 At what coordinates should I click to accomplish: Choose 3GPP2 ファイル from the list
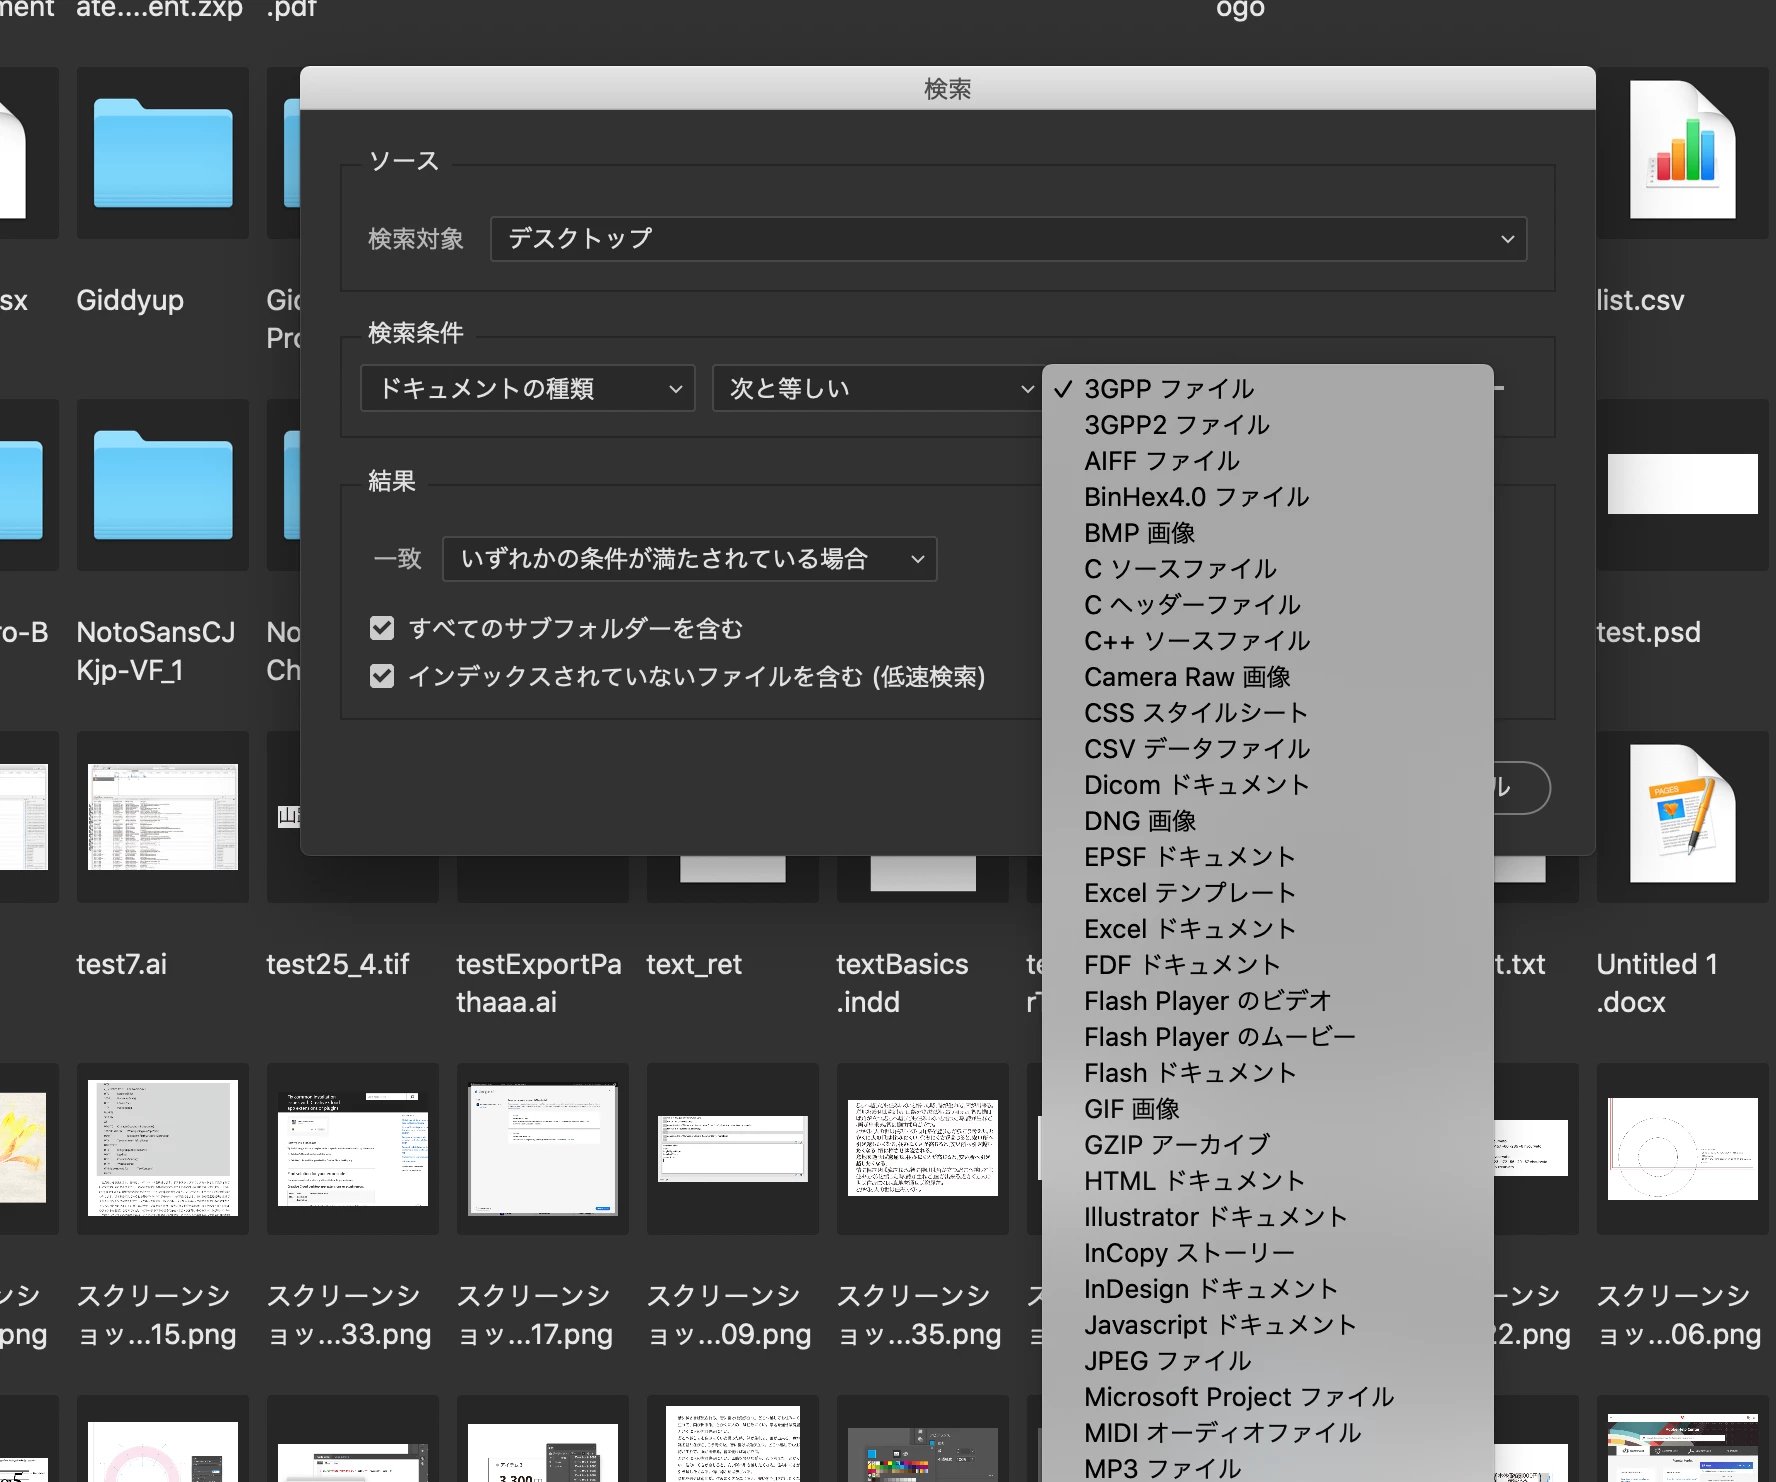pos(1268,424)
